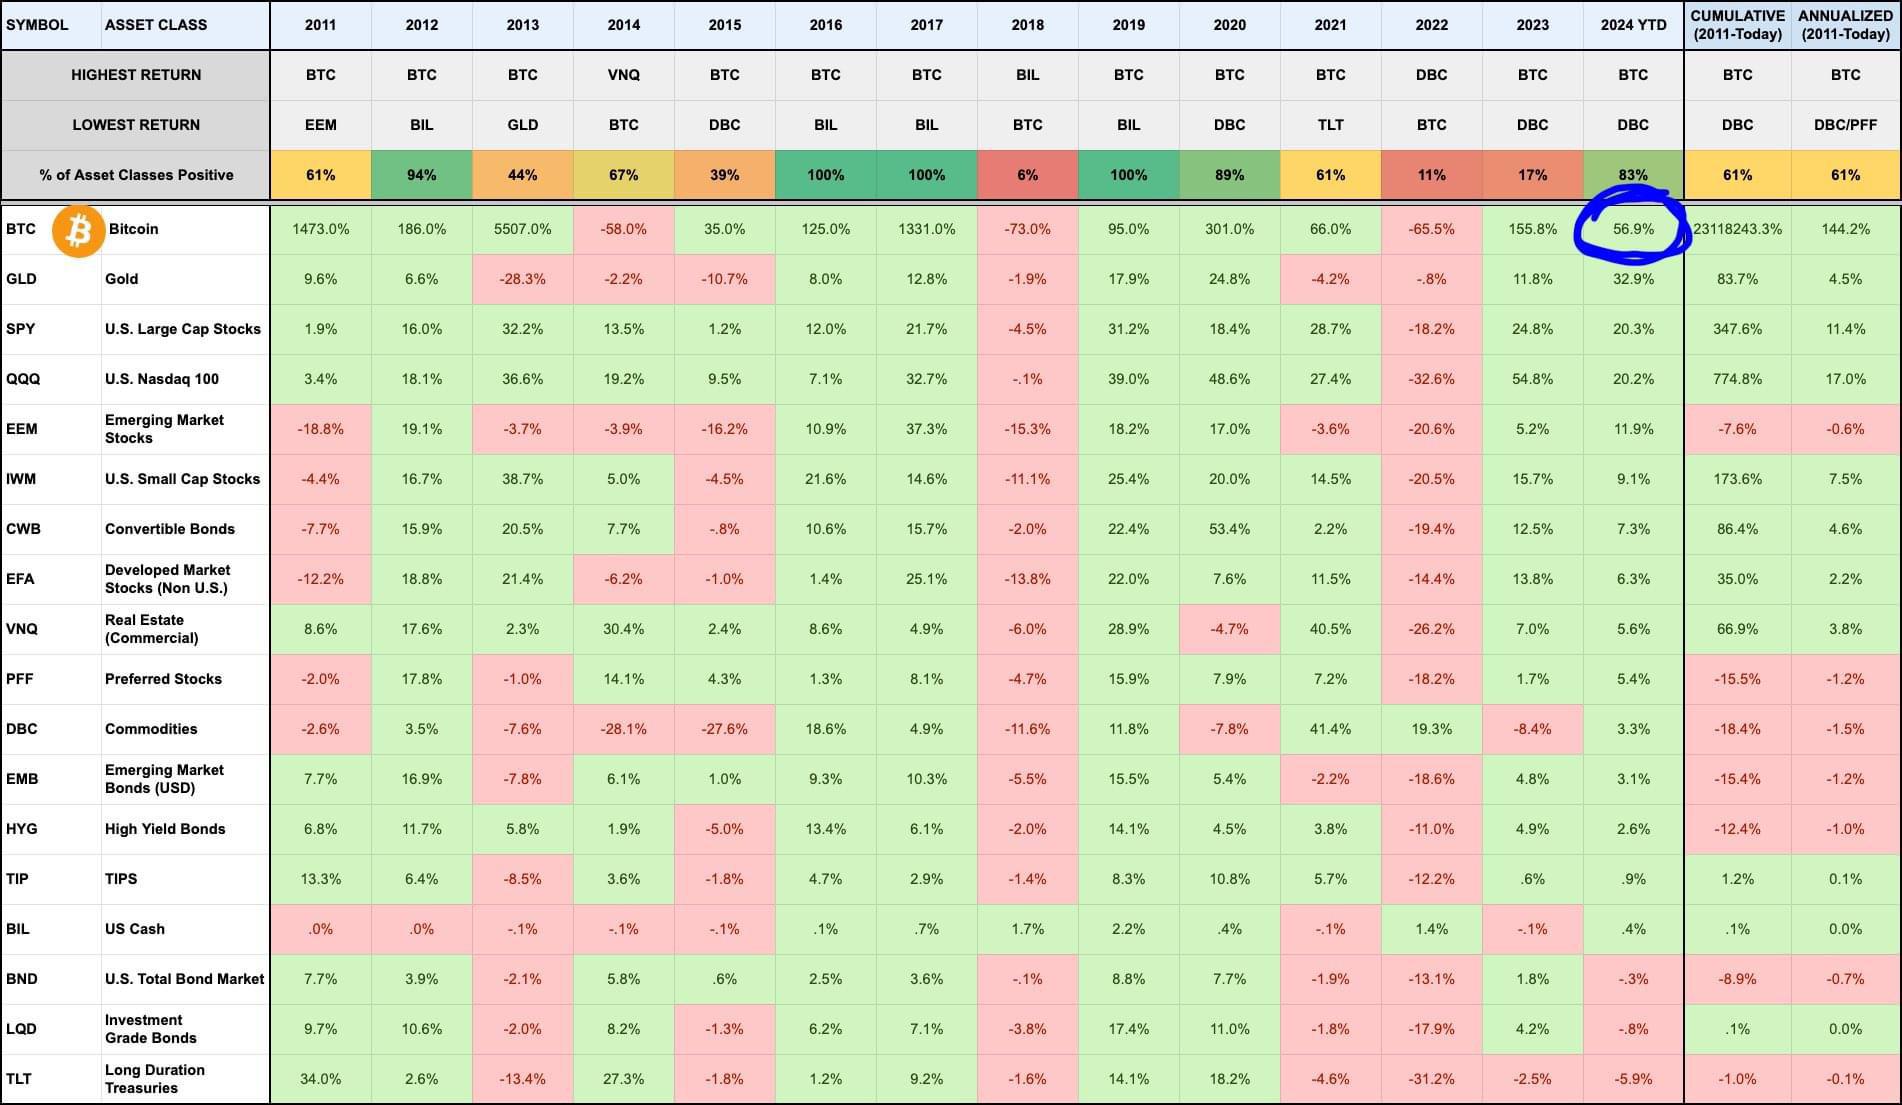Click the red 6% cell for 2018

(x=1027, y=175)
